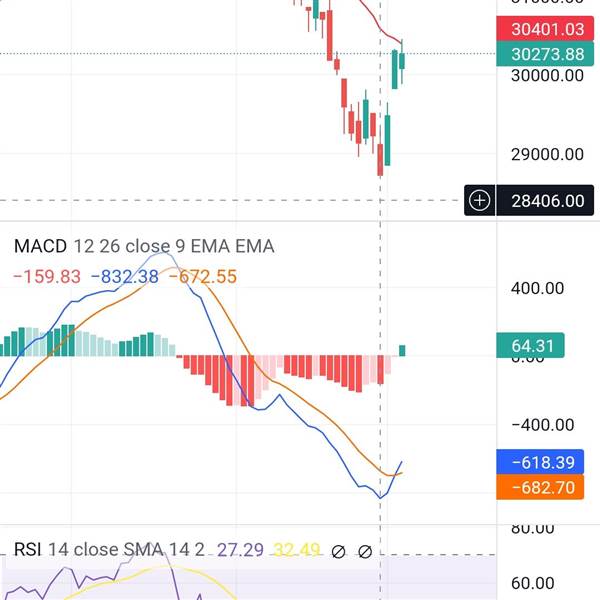Screen dimensions: 600x600
Task: Click the plus icon beside 28406.00
Action: [x=479, y=201]
